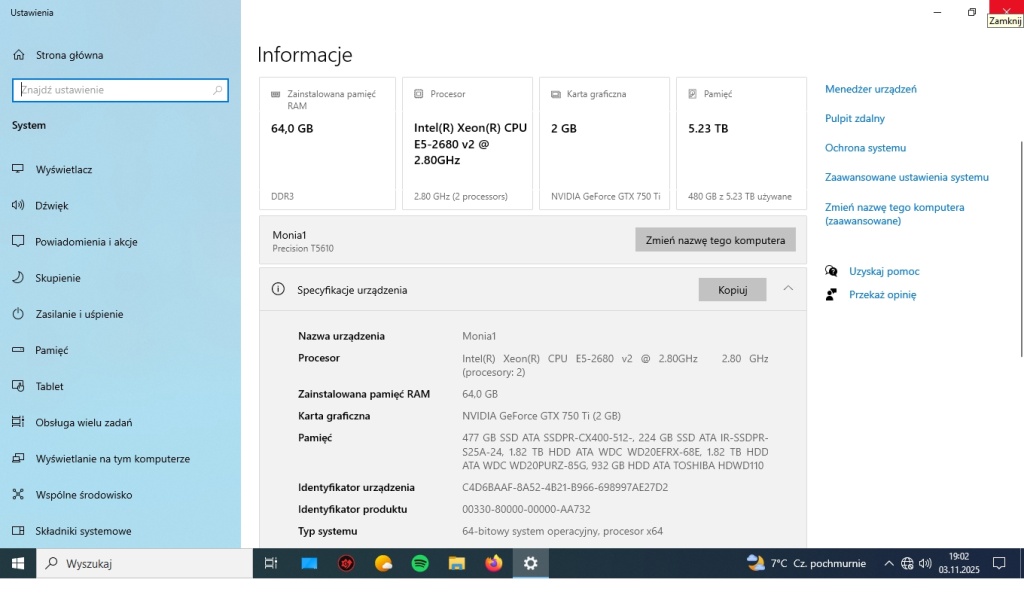1024x613 pixels.
Task: Click the Procesor info card
Action: coord(467,143)
